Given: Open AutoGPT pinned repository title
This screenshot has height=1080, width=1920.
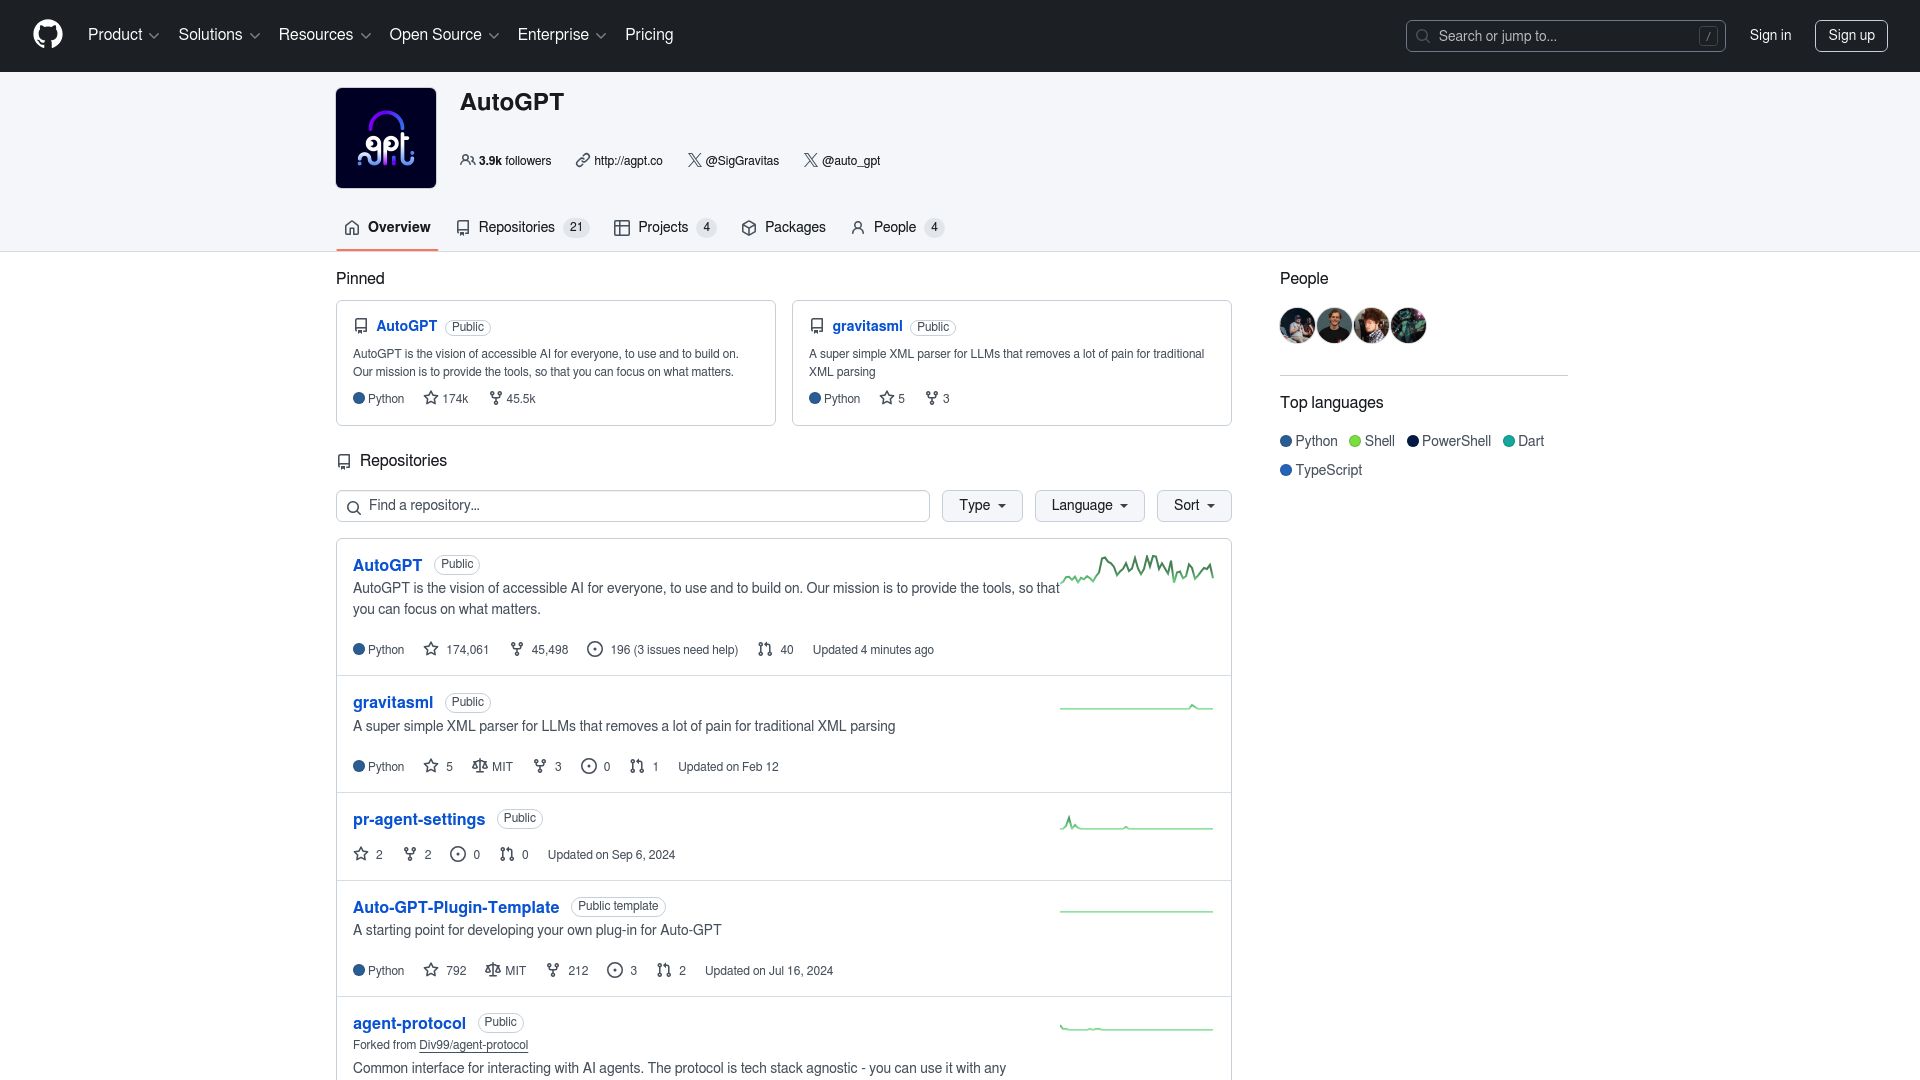Looking at the screenshot, I should (406, 326).
